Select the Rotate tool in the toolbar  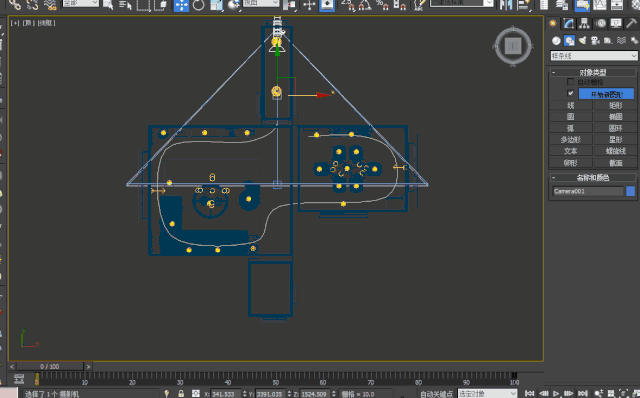pyautogui.click(x=199, y=5)
